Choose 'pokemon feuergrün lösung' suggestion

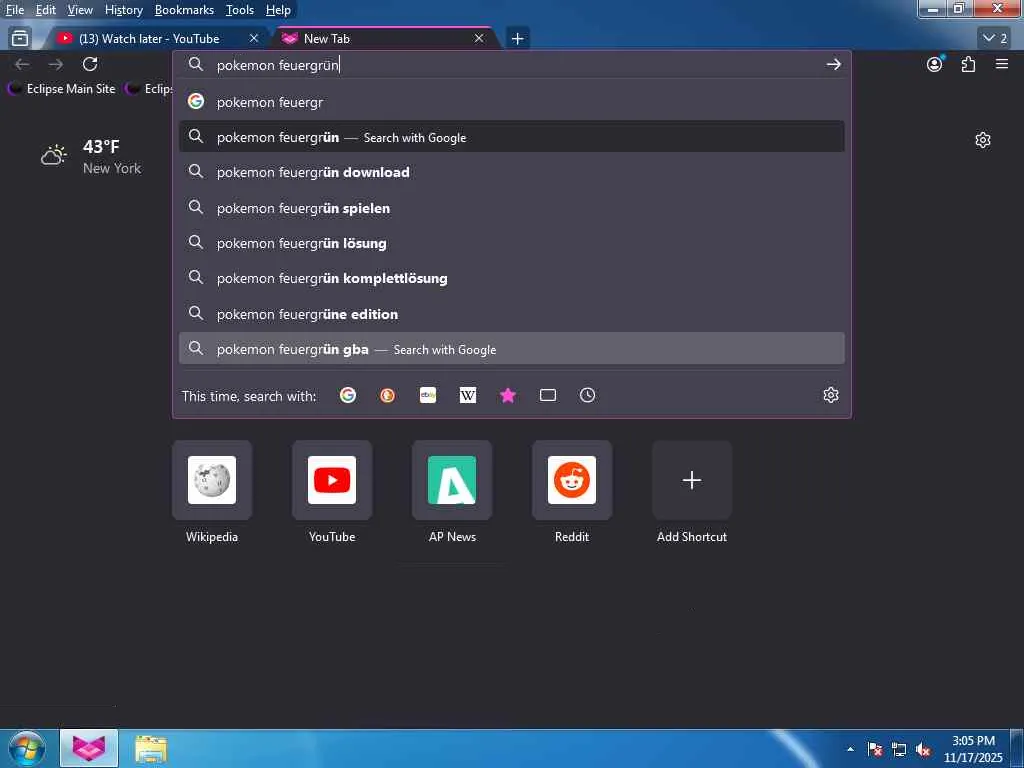pyautogui.click(x=511, y=243)
